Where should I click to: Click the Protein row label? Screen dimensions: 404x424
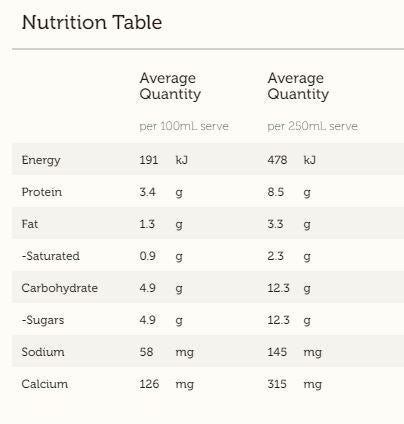pos(42,192)
